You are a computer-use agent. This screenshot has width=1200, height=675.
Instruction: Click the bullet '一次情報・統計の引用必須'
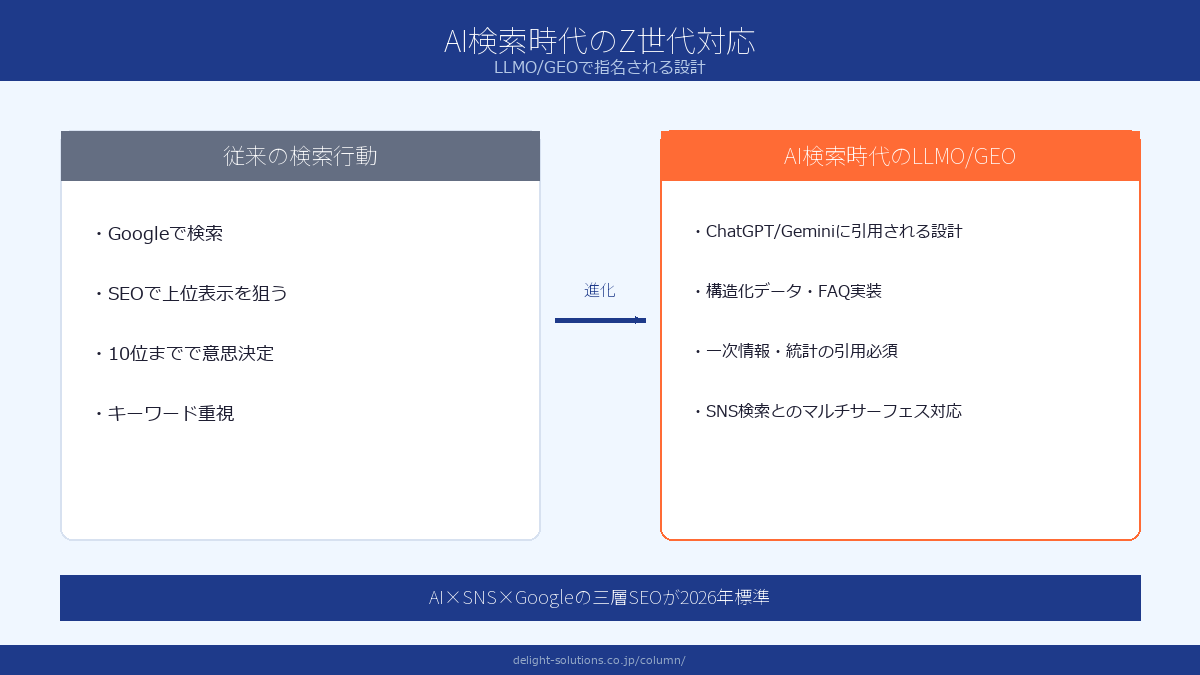click(x=795, y=352)
